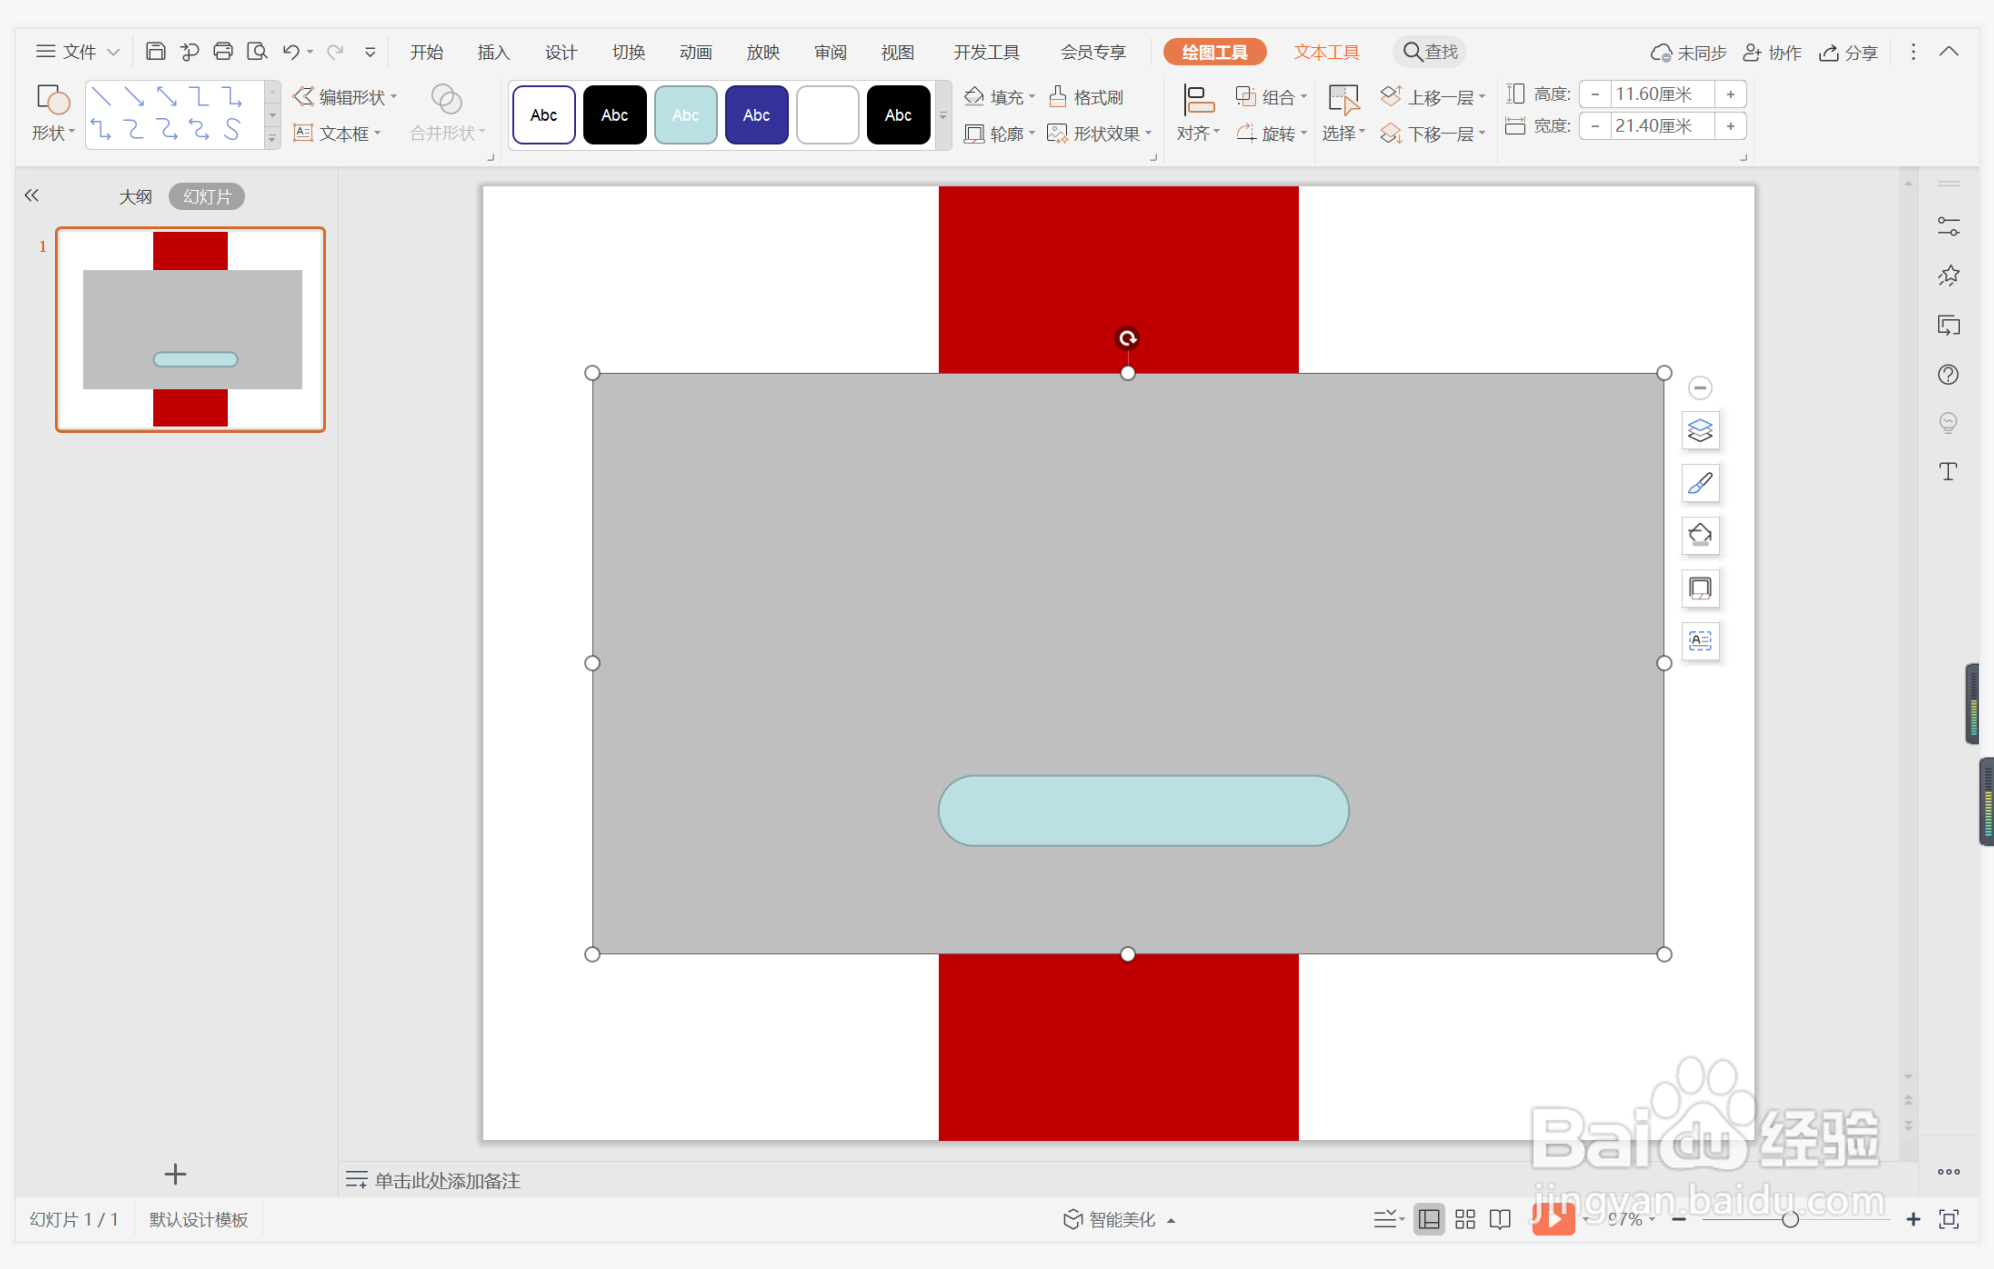This screenshot has width=1994, height=1269.
Task: Switch to normal view in status bar
Action: [1429, 1219]
